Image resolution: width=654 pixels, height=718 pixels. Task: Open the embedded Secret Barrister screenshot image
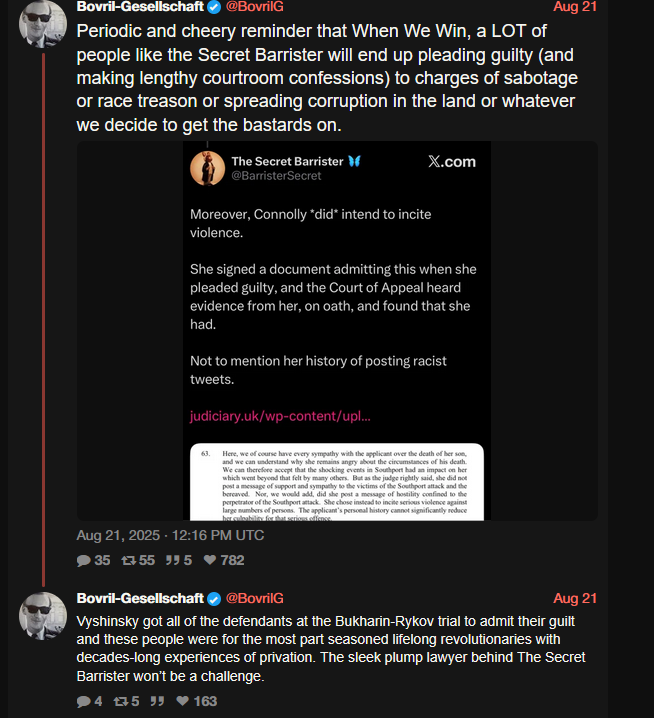coord(337,331)
